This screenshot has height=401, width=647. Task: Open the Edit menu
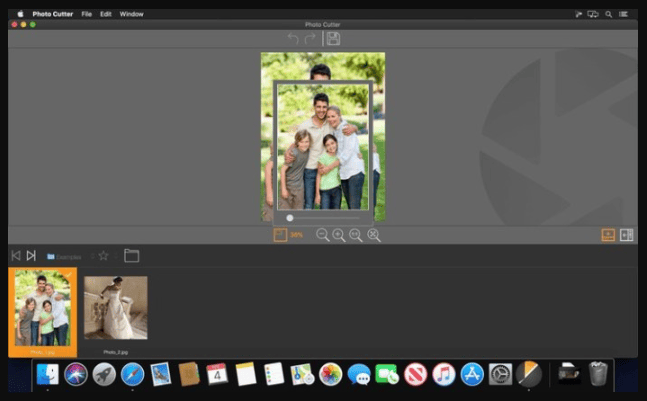[x=106, y=14]
